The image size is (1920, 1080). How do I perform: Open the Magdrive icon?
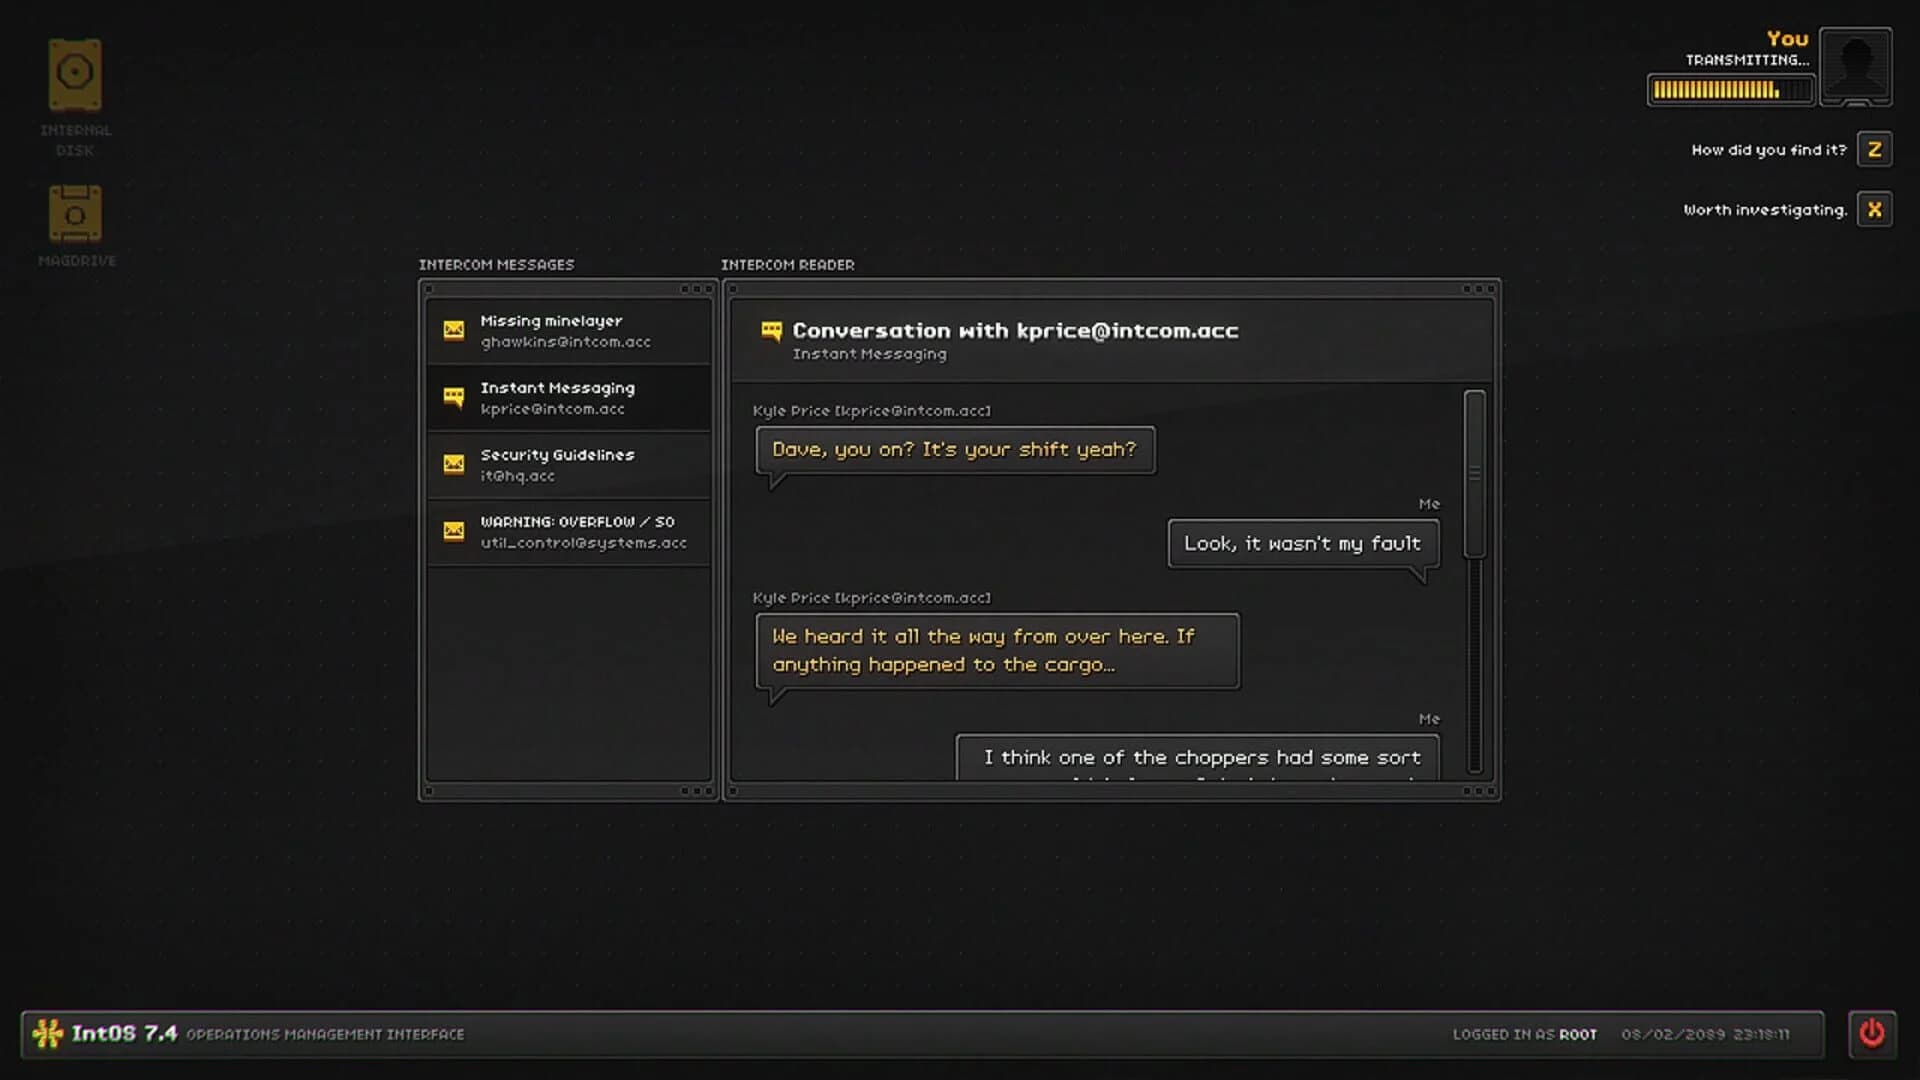[x=74, y=213]
